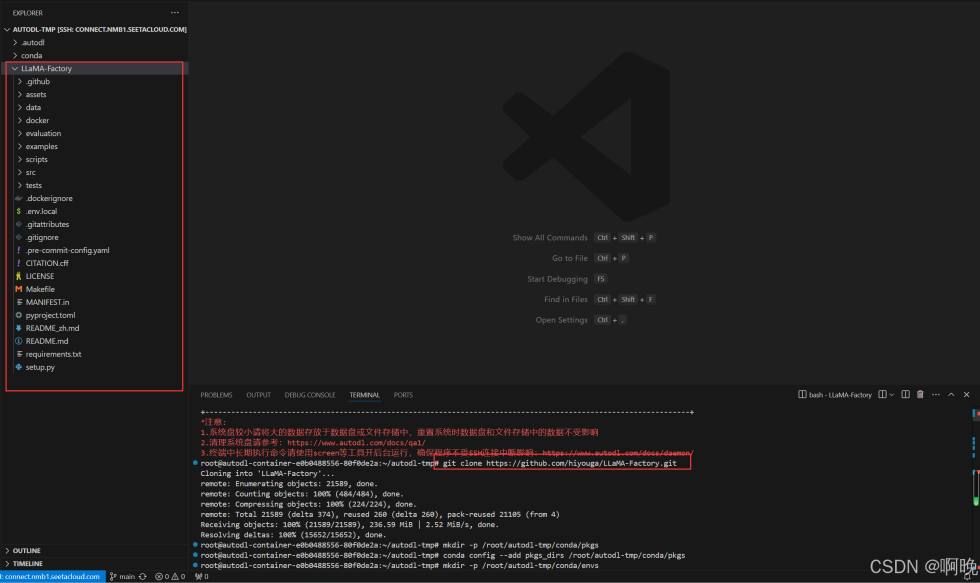Open Explorer's more actions ellipsis menu

pyautogui.click(x=175, y=13)
